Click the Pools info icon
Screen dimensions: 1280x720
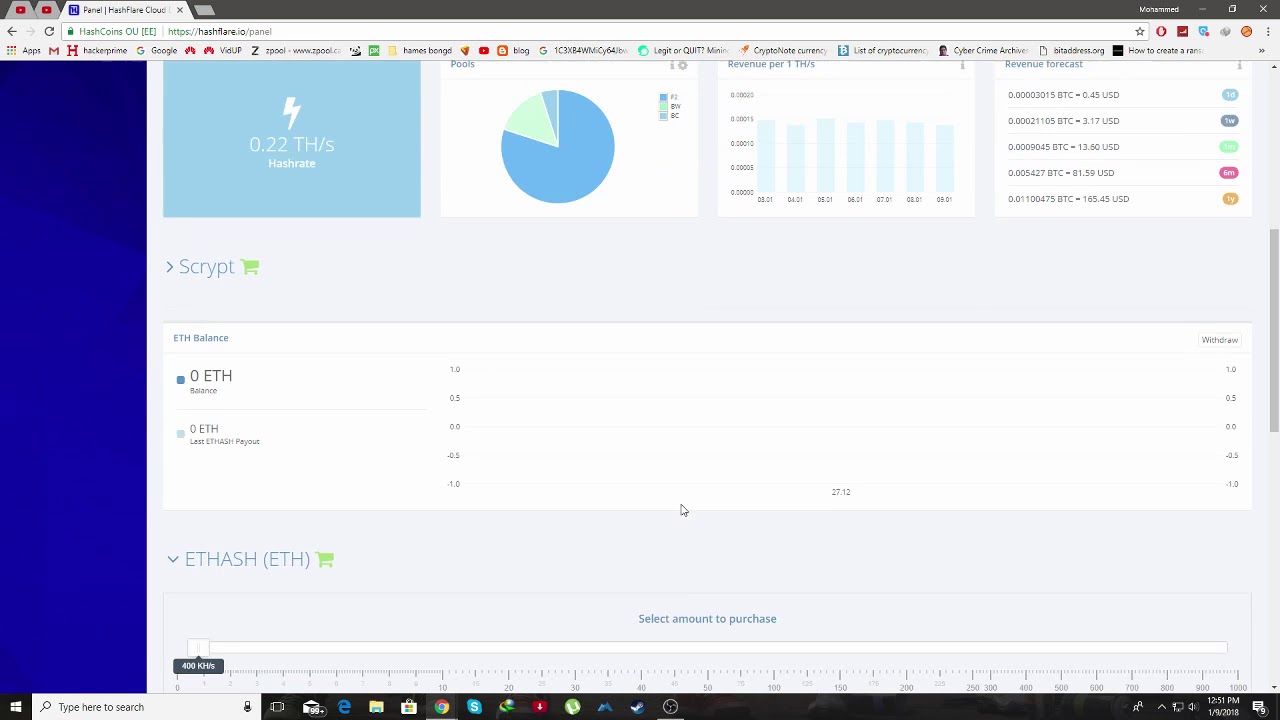point(672,66)
